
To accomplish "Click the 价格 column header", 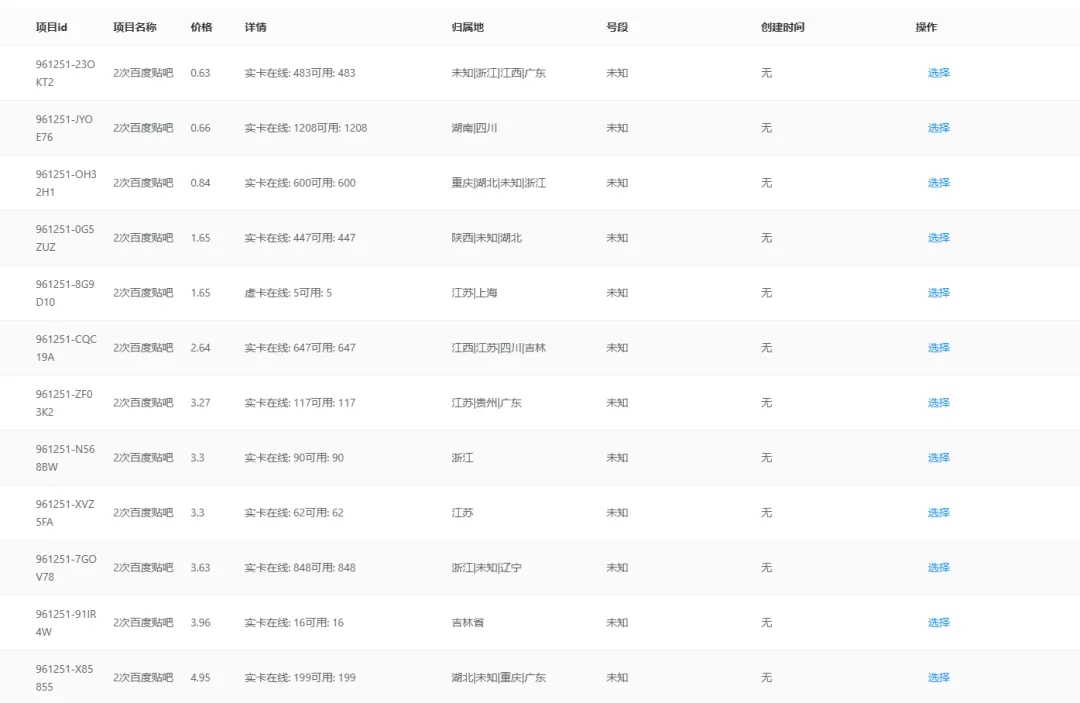I will (x=201, y=27).
